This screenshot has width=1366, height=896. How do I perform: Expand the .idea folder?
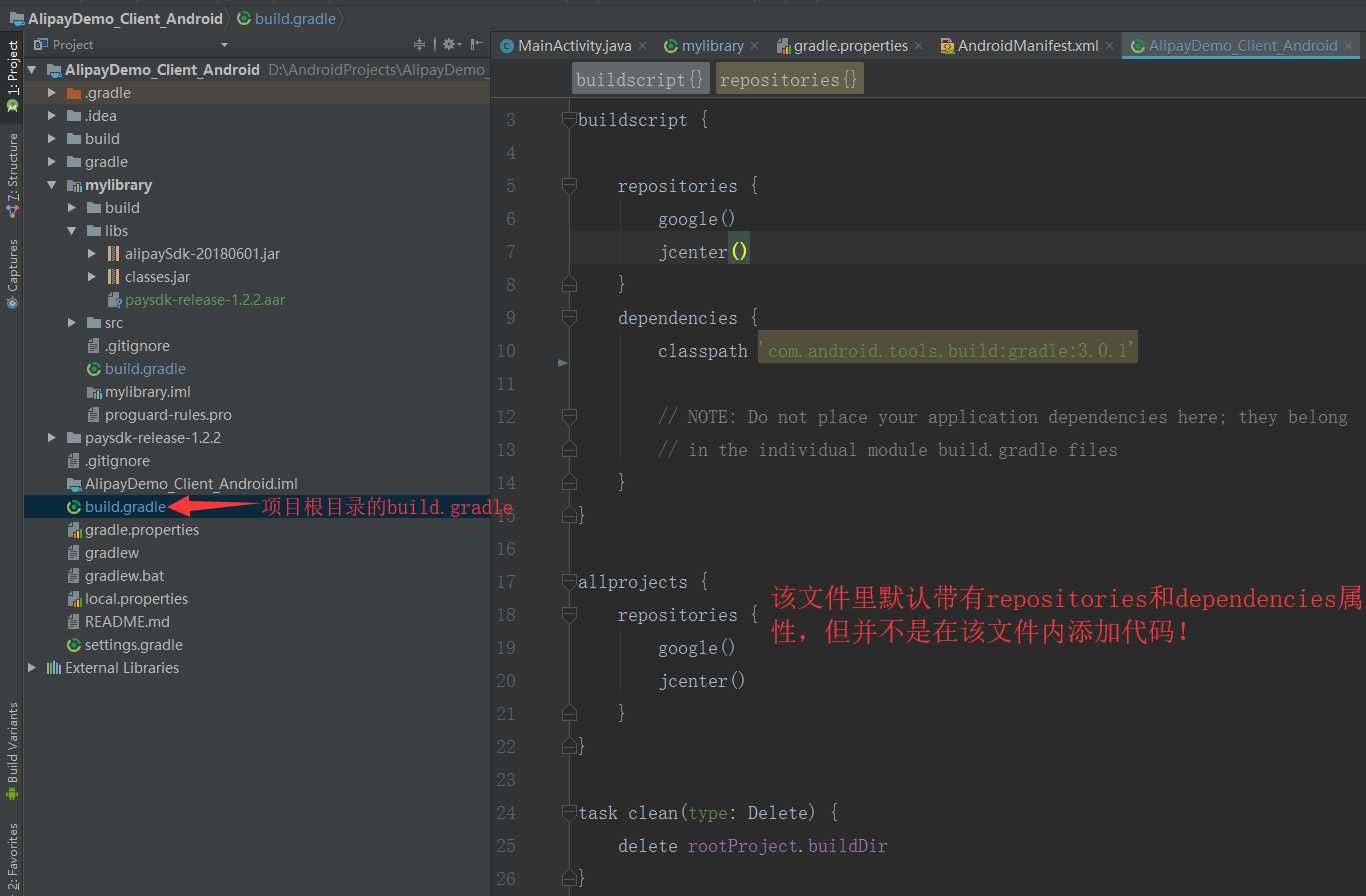pos(52,116)
